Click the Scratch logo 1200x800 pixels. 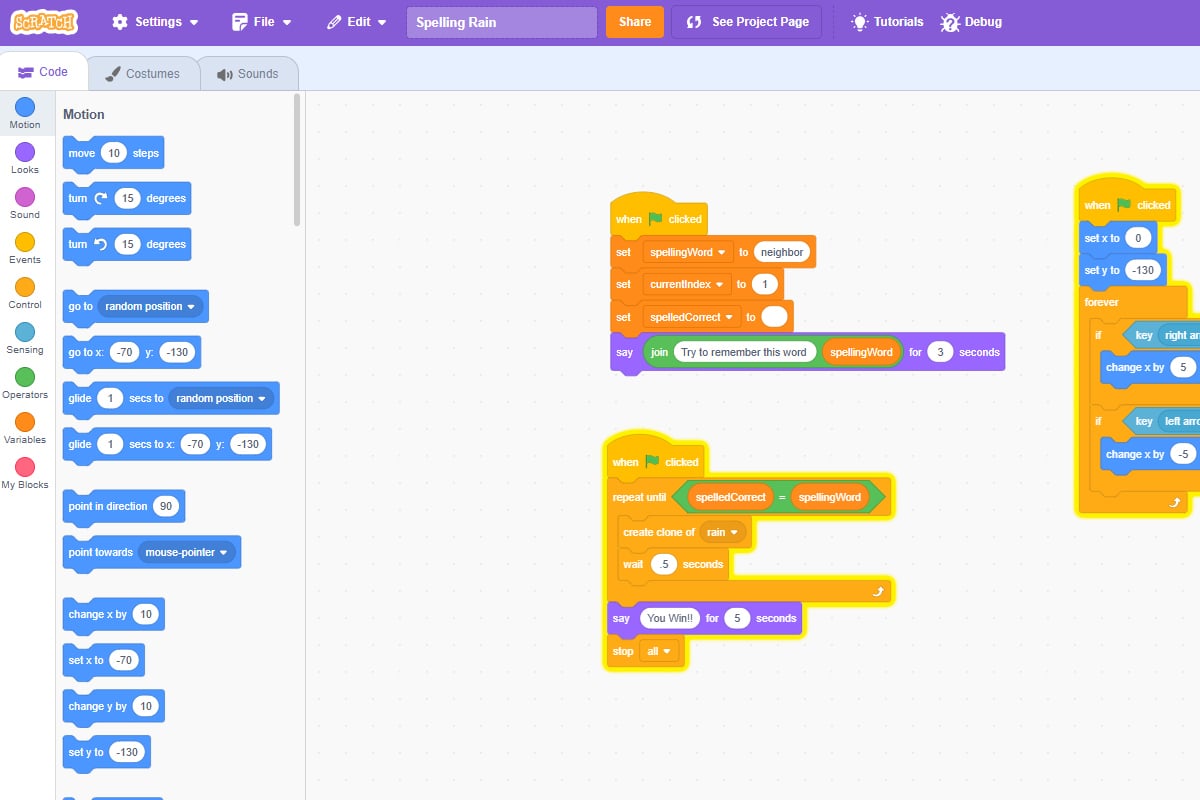click(x=44, y=21)
